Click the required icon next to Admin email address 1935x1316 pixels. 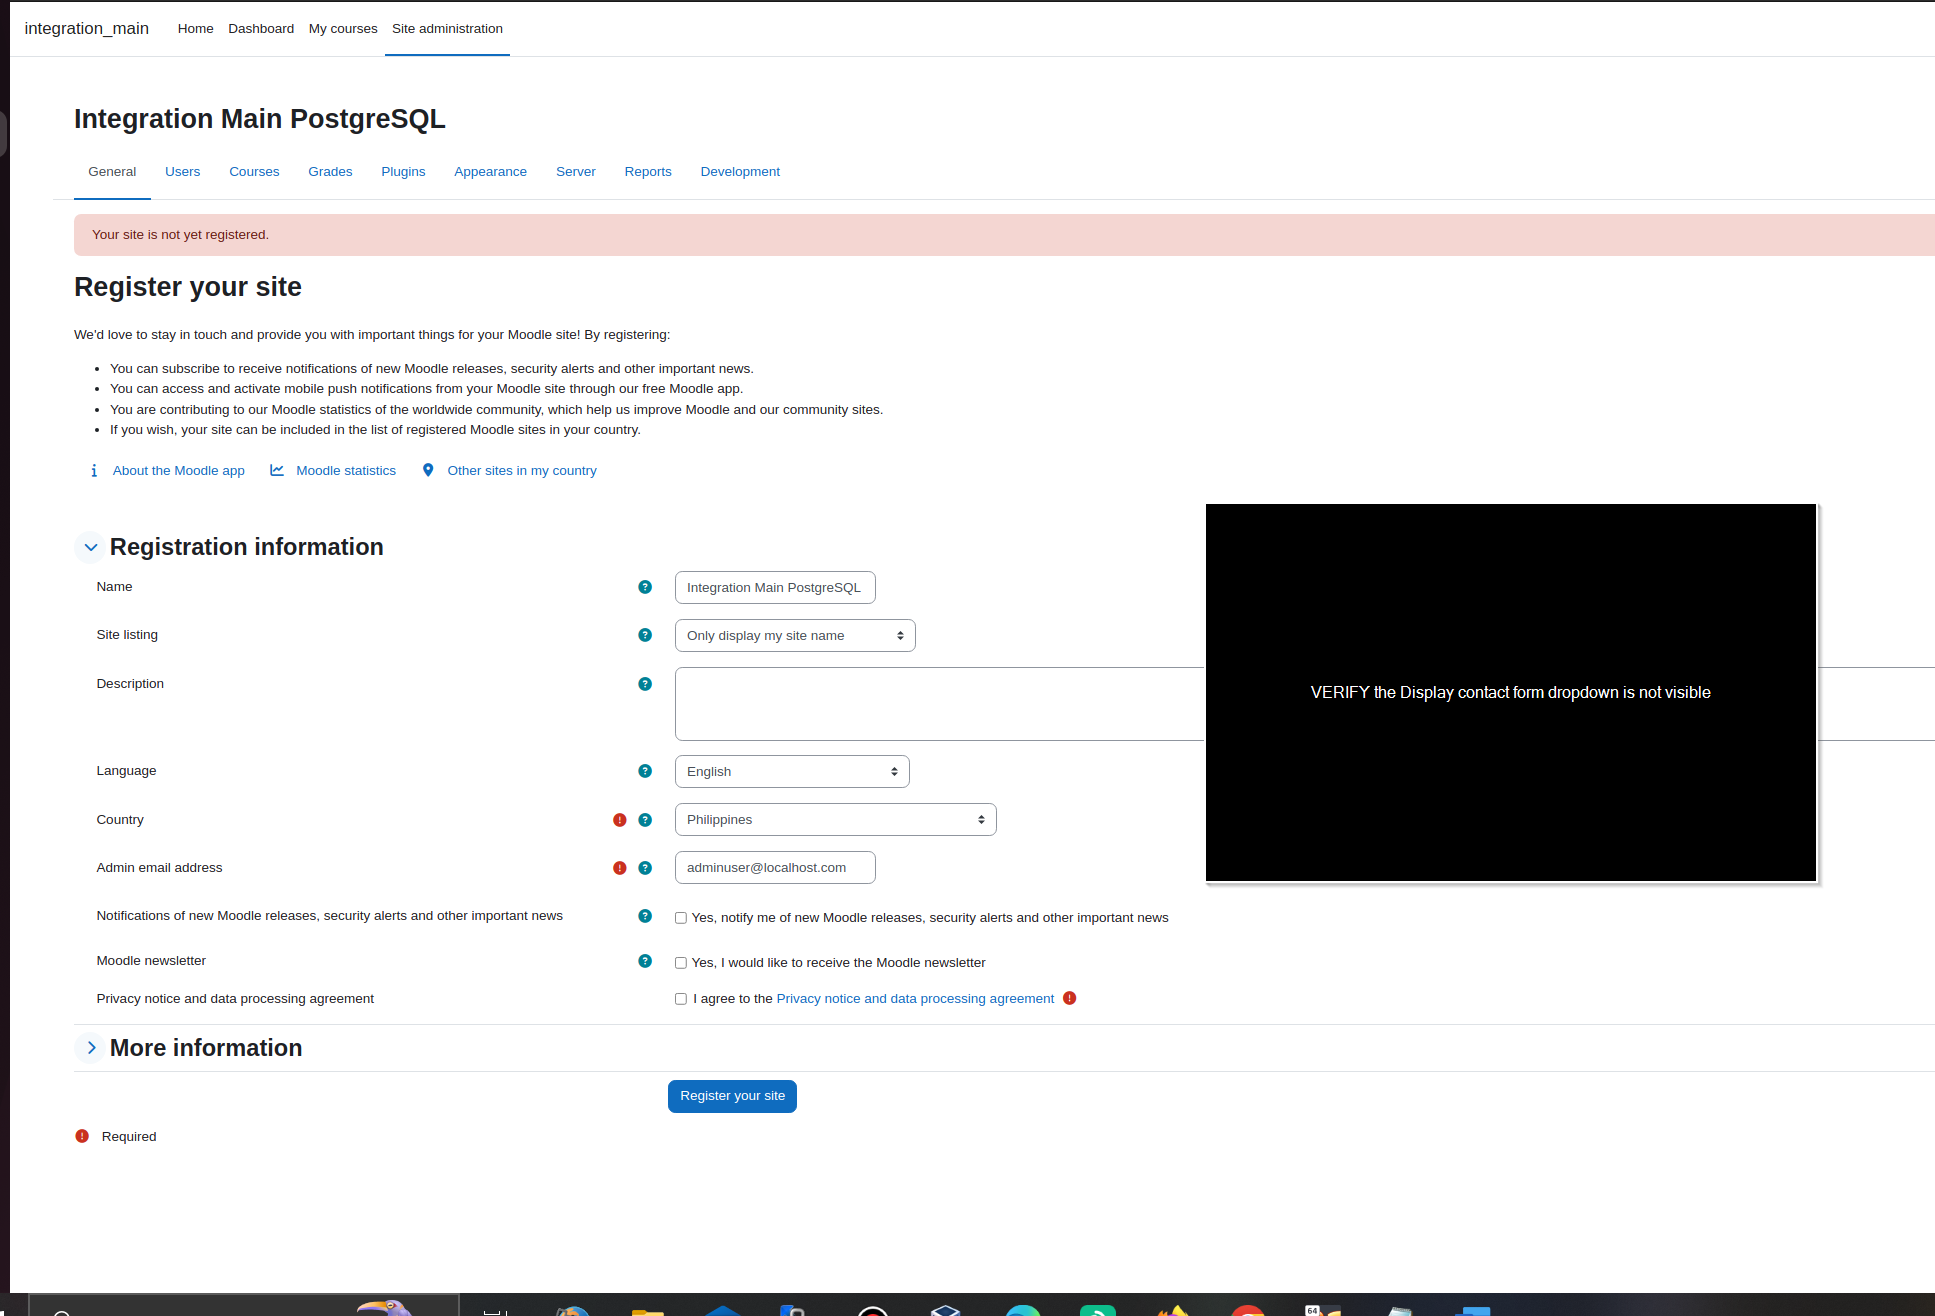(x=620, y=868)
